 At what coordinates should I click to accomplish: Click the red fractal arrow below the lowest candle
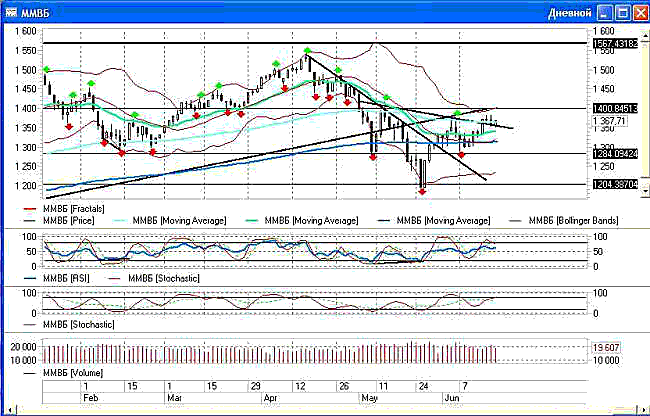(422, 192)
